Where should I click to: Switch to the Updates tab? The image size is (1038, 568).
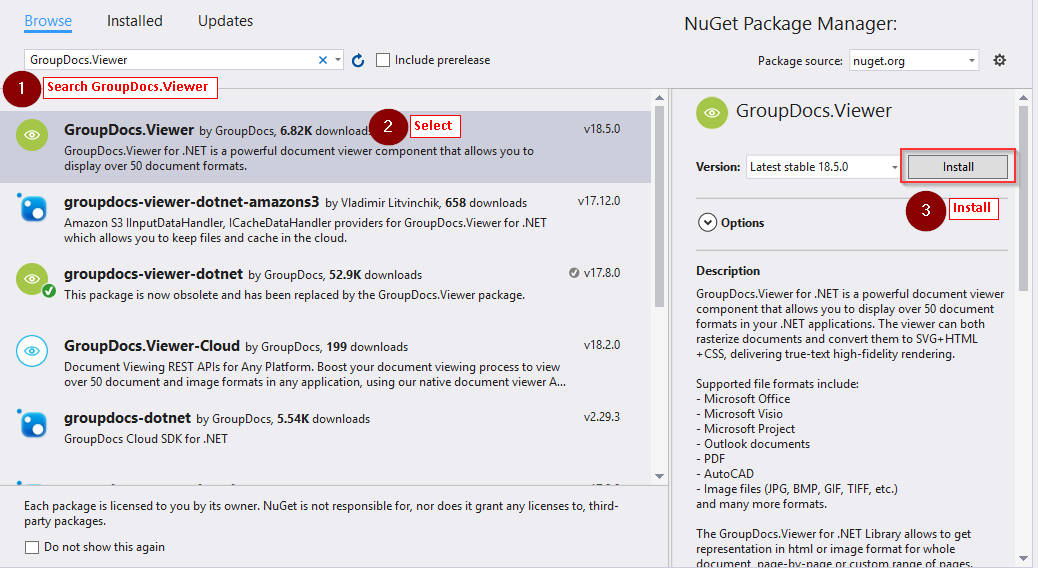pos(225,21)
